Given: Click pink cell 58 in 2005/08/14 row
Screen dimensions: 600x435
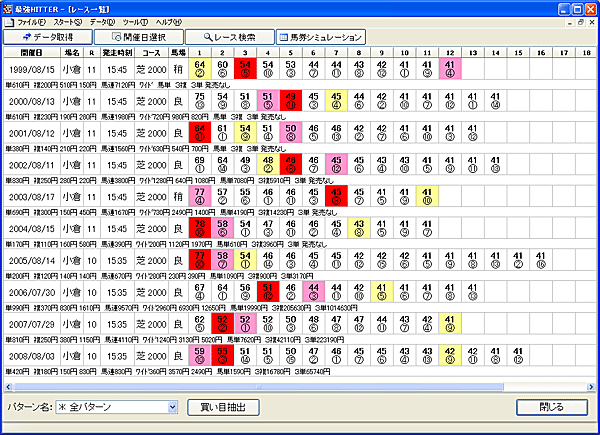Looking at the screenshot, I should pos(222,260).
